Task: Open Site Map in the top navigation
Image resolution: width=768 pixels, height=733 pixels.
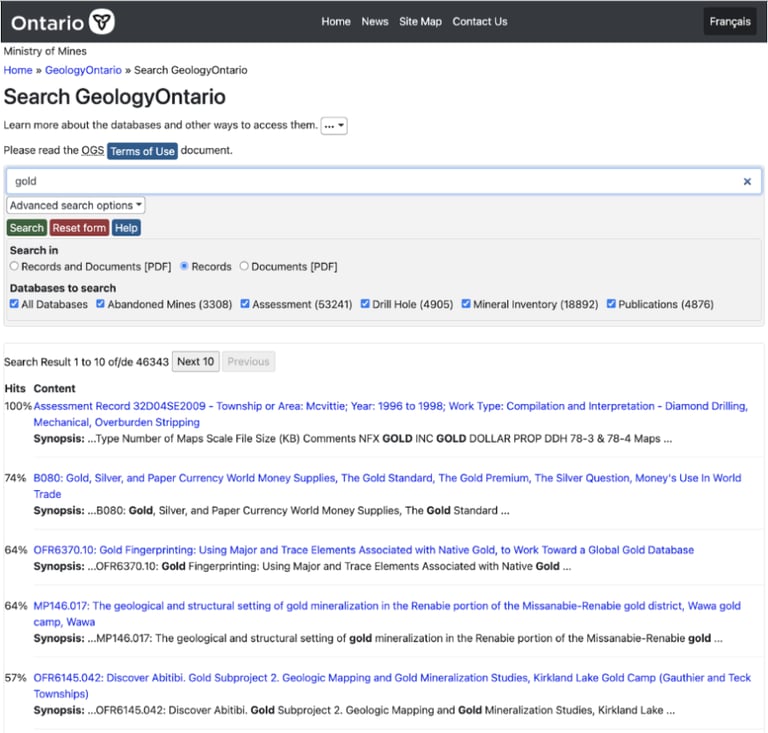Action: click(420, 22)
